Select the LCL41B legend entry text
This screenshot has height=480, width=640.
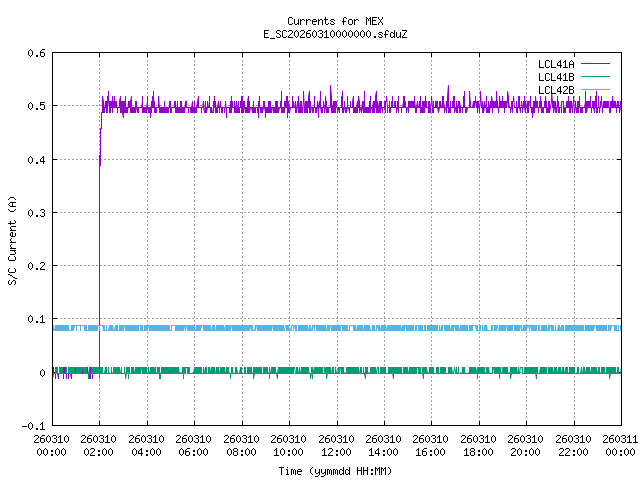coord(555,77)
